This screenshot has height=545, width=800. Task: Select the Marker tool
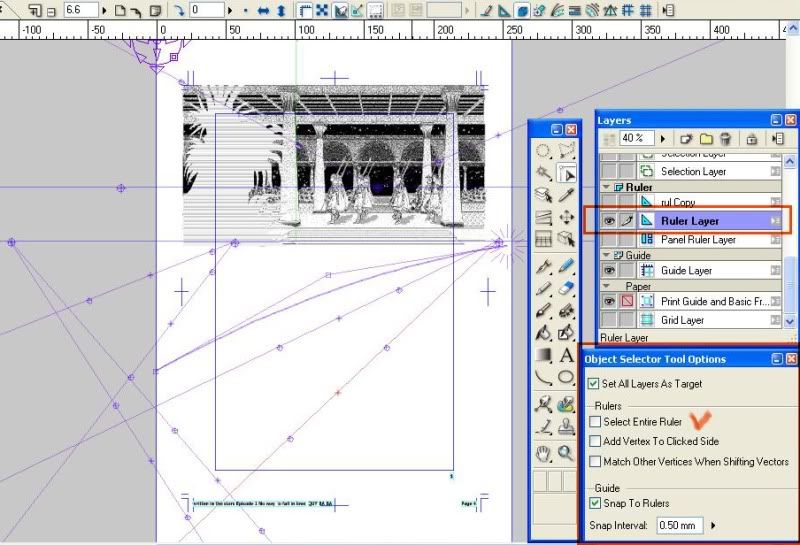click(566, 266)
